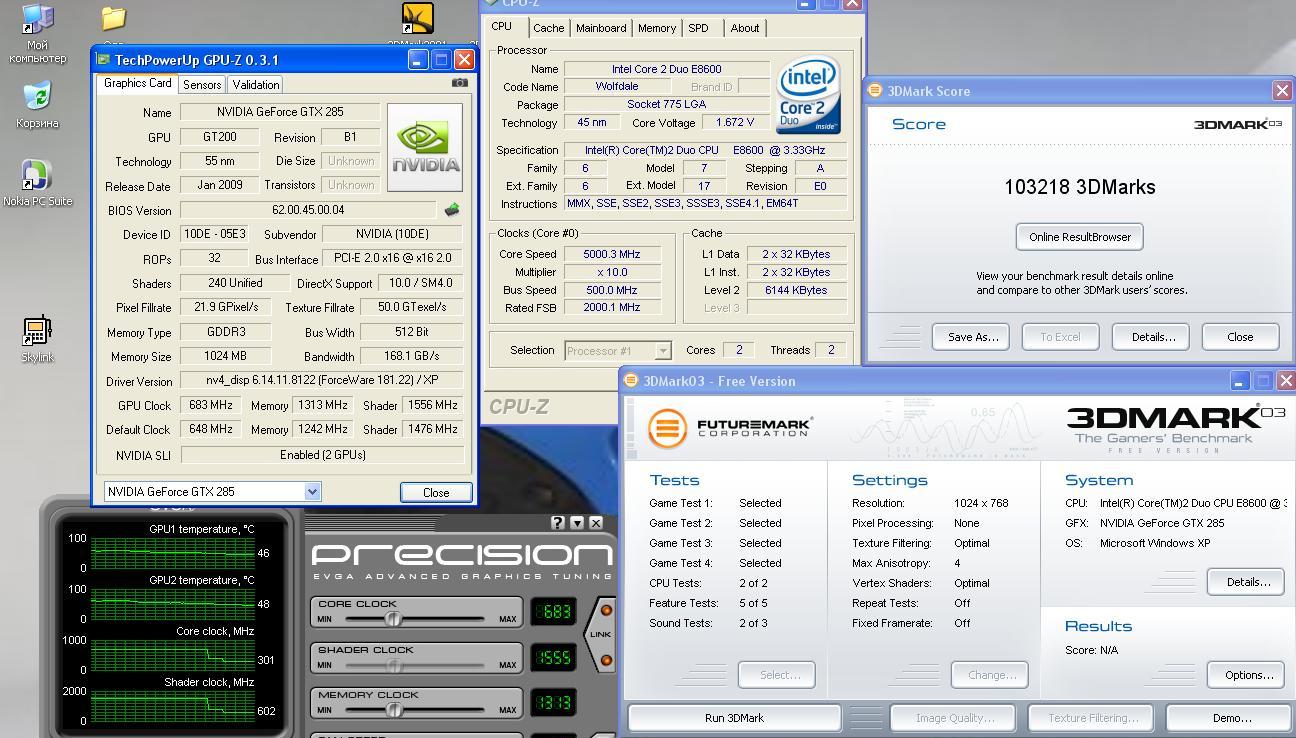
Task: Click Save As... in 3DMark Score
Action: pyautogui.click(x=973, y=337)
